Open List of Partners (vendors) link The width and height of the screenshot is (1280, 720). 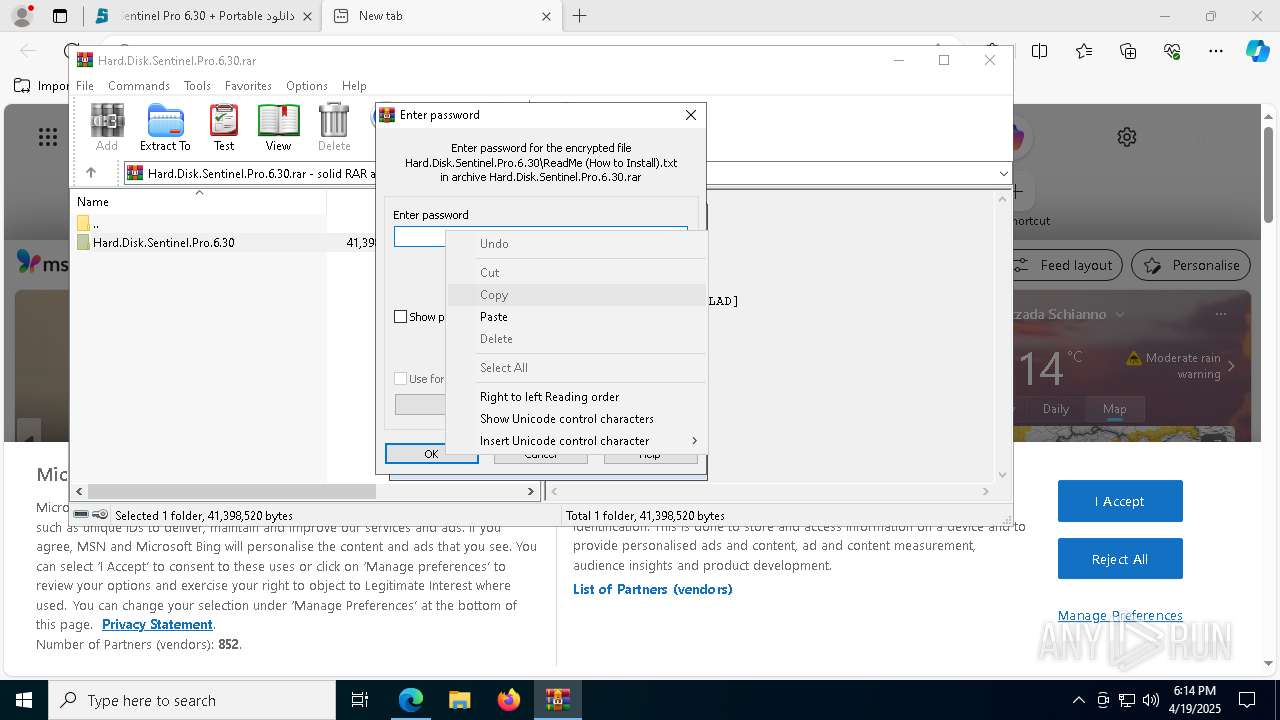coord(653,589)
